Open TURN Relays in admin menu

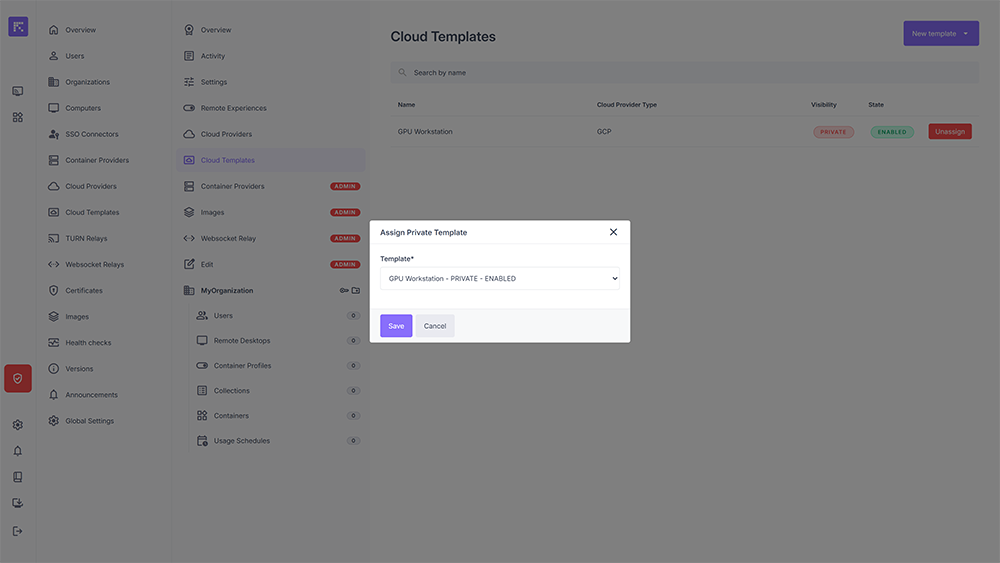coord(86,239)
